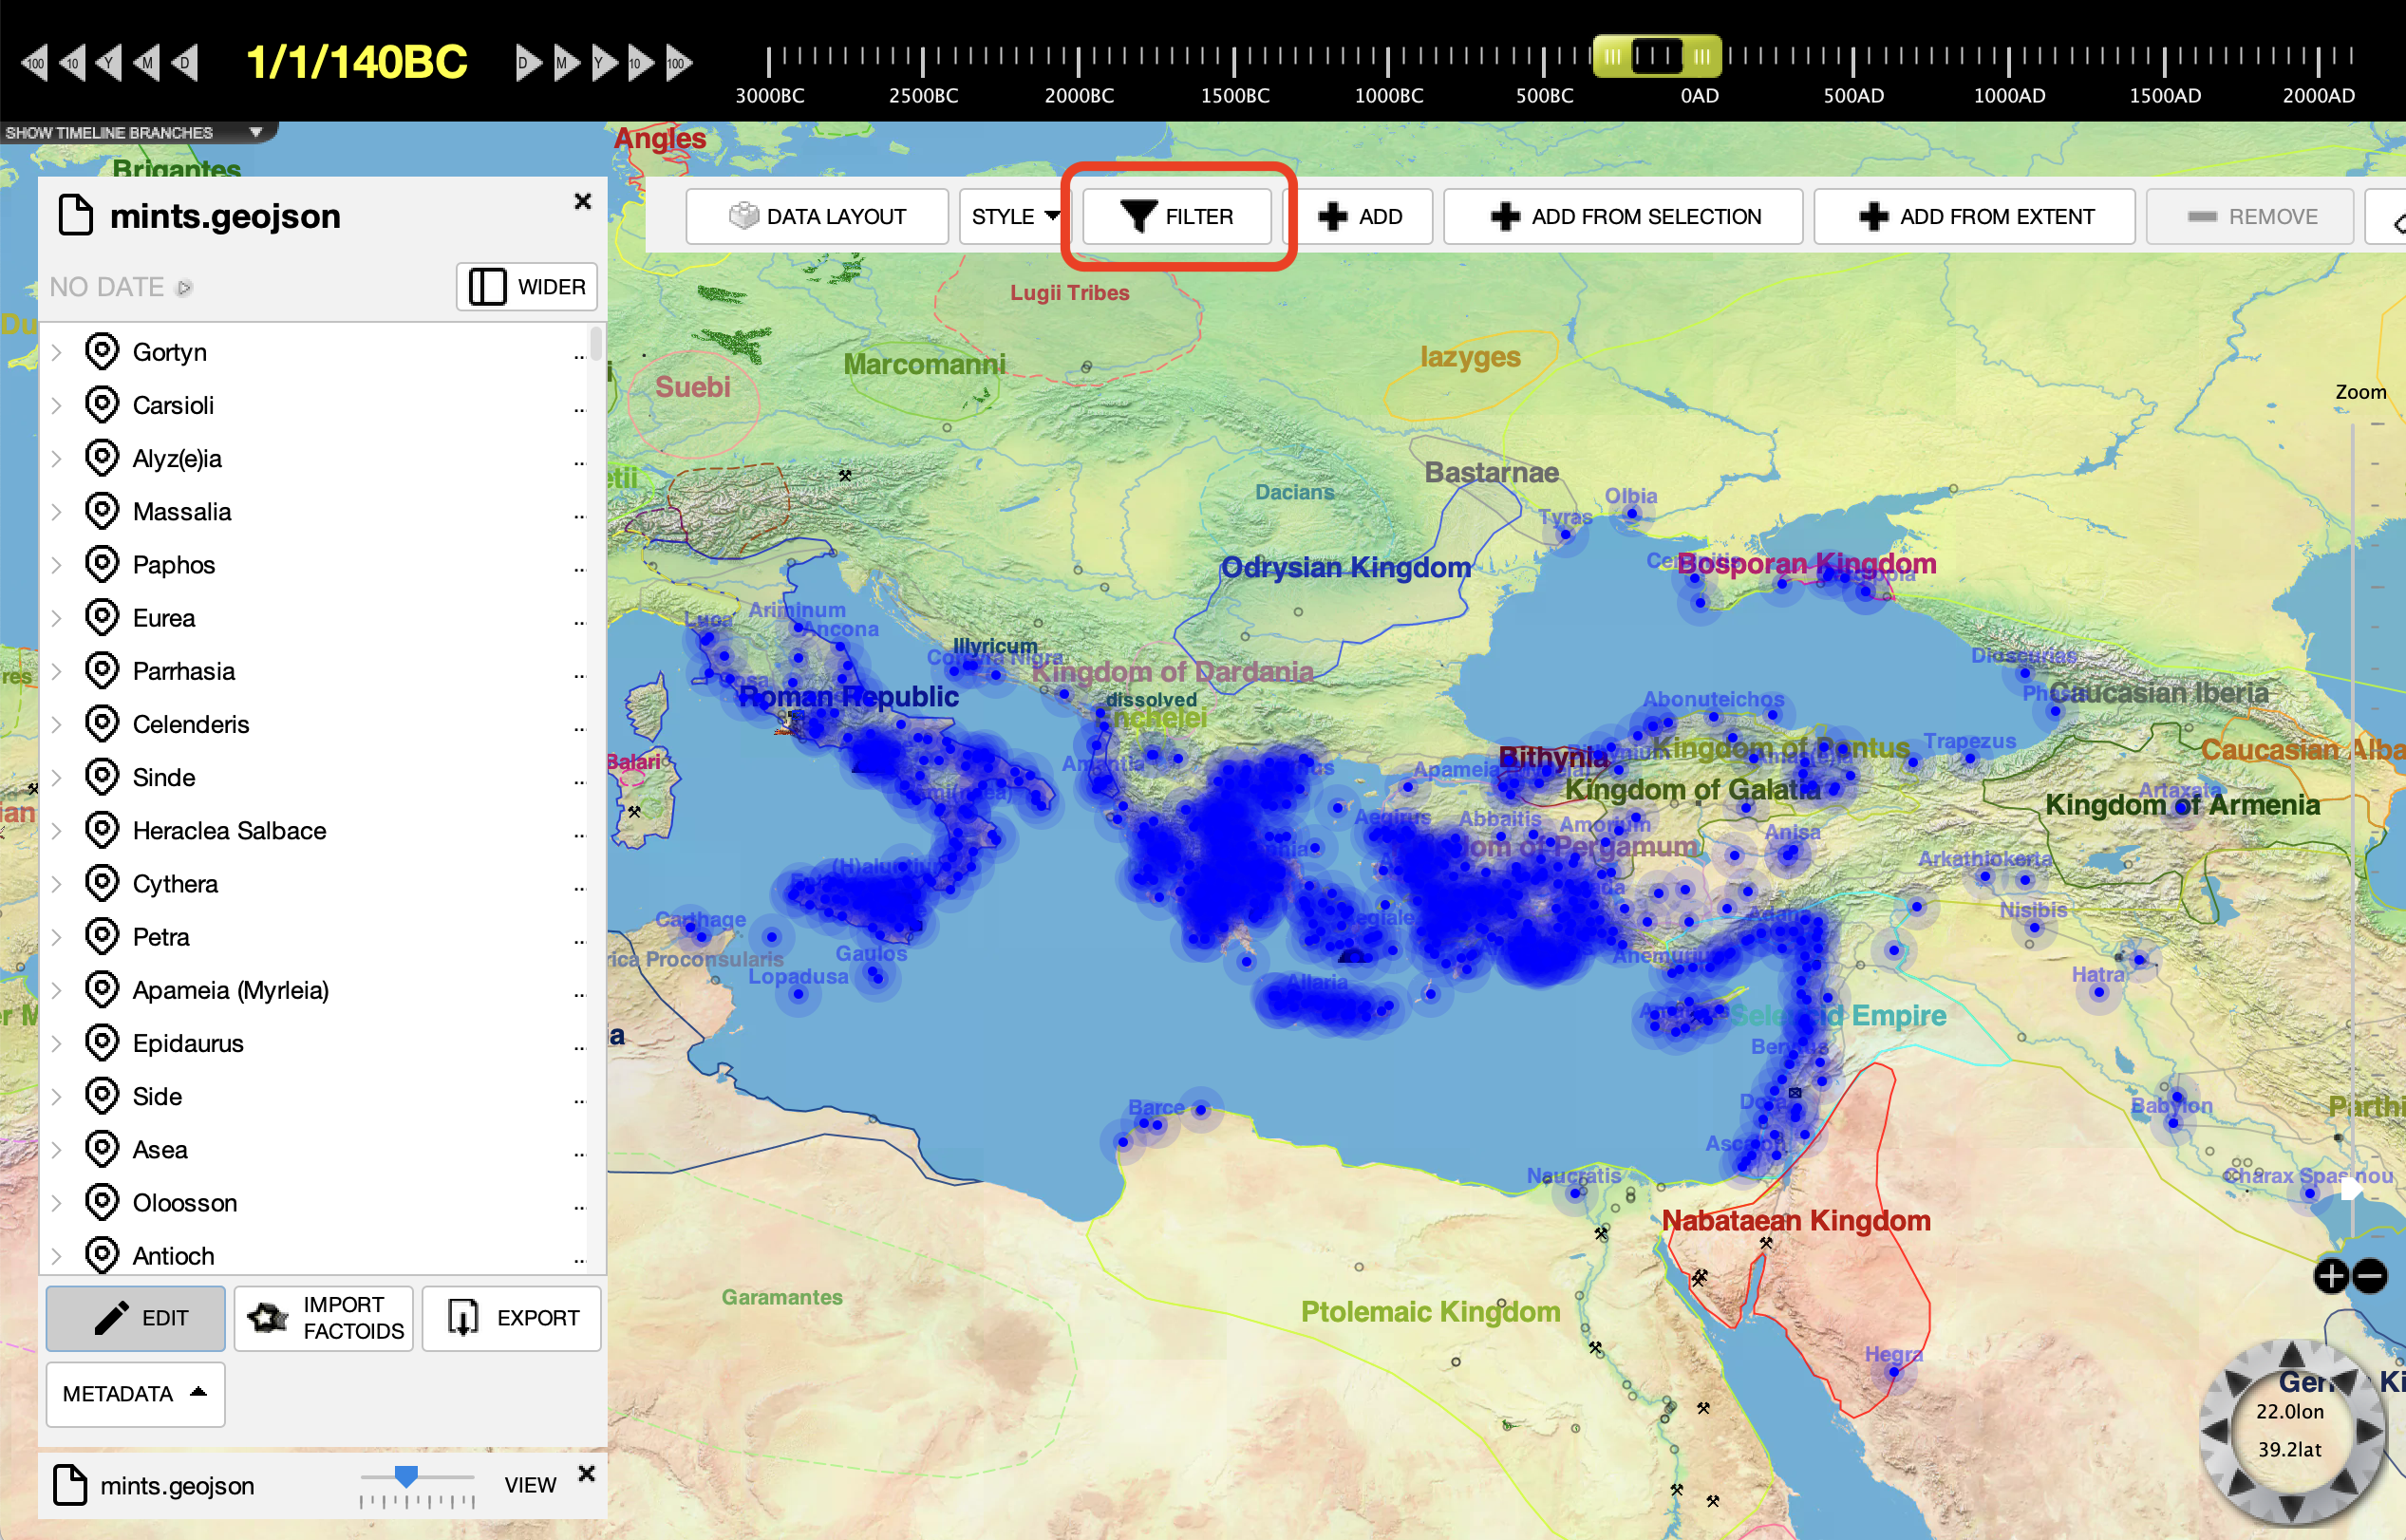Click the Filter button
This screenshot has width=2406, height=1540.
(1177, 217)
